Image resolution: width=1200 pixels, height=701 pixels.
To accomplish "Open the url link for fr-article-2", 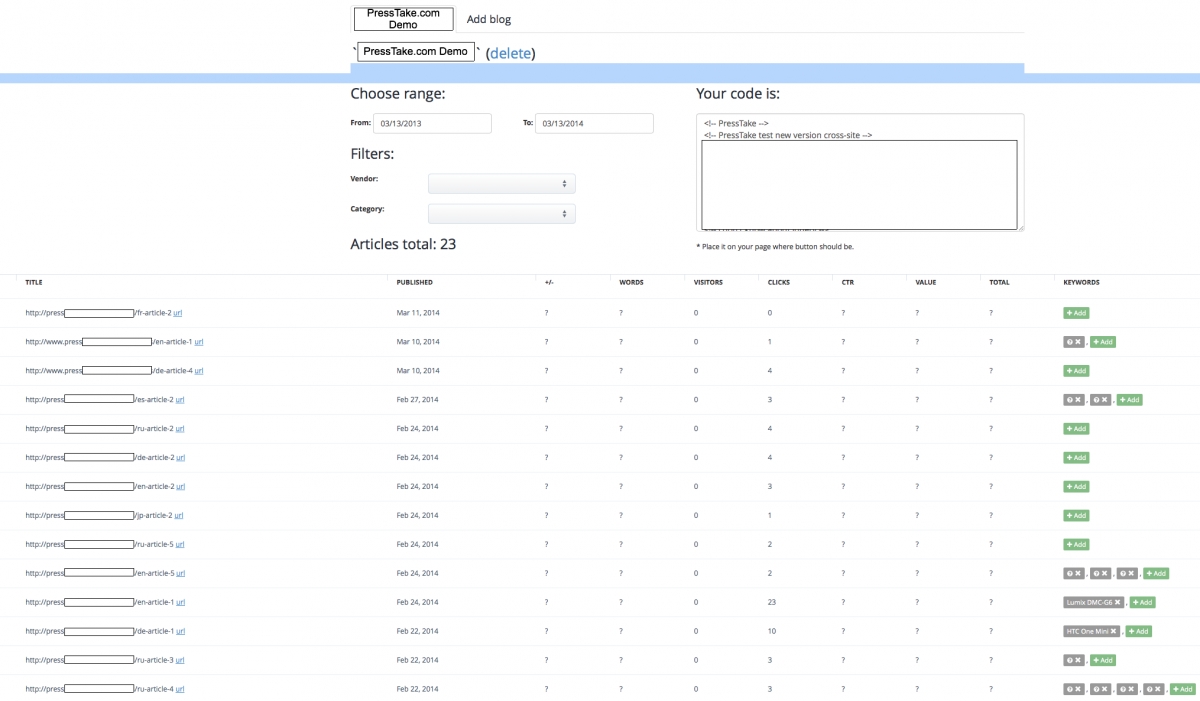I will [x=178, y=313].
